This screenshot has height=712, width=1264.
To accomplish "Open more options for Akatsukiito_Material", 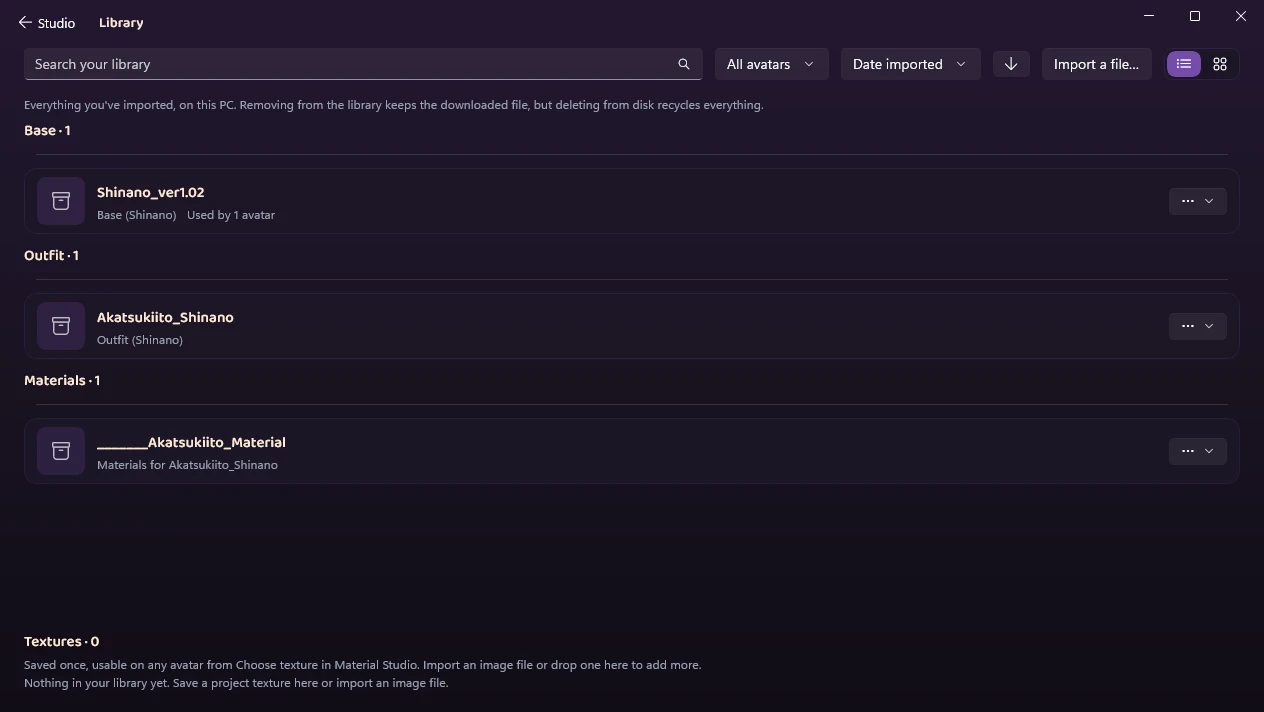I will click(x=1197, y=451).
